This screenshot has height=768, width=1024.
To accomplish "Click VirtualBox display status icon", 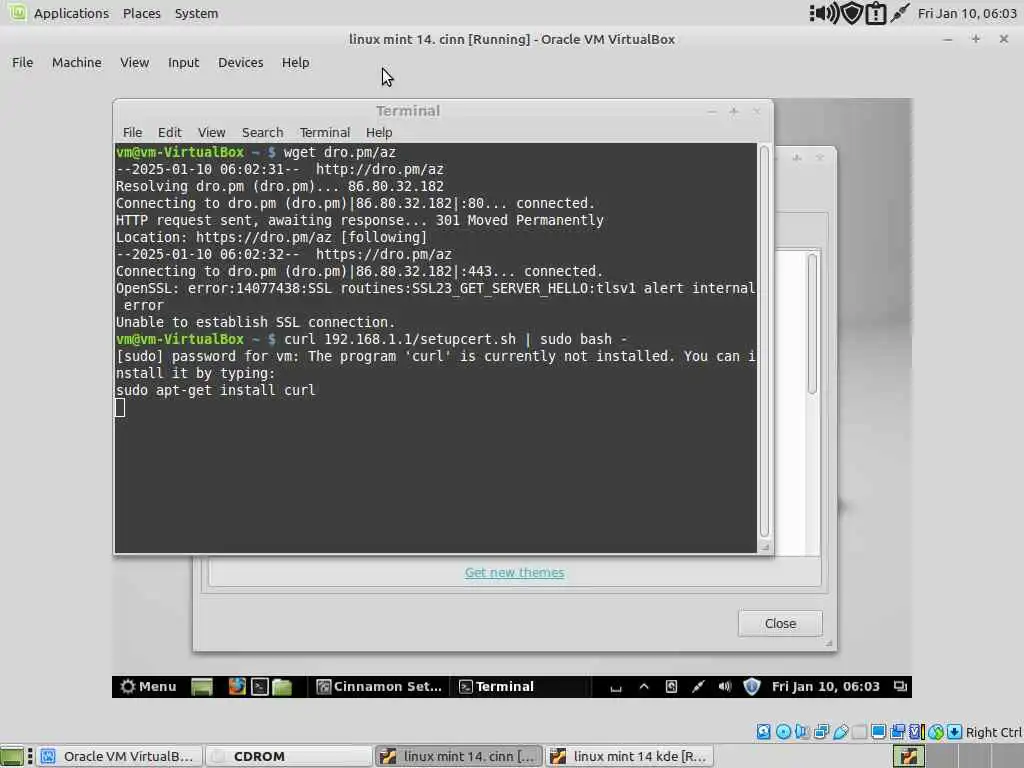I will [x=878, y=732].
